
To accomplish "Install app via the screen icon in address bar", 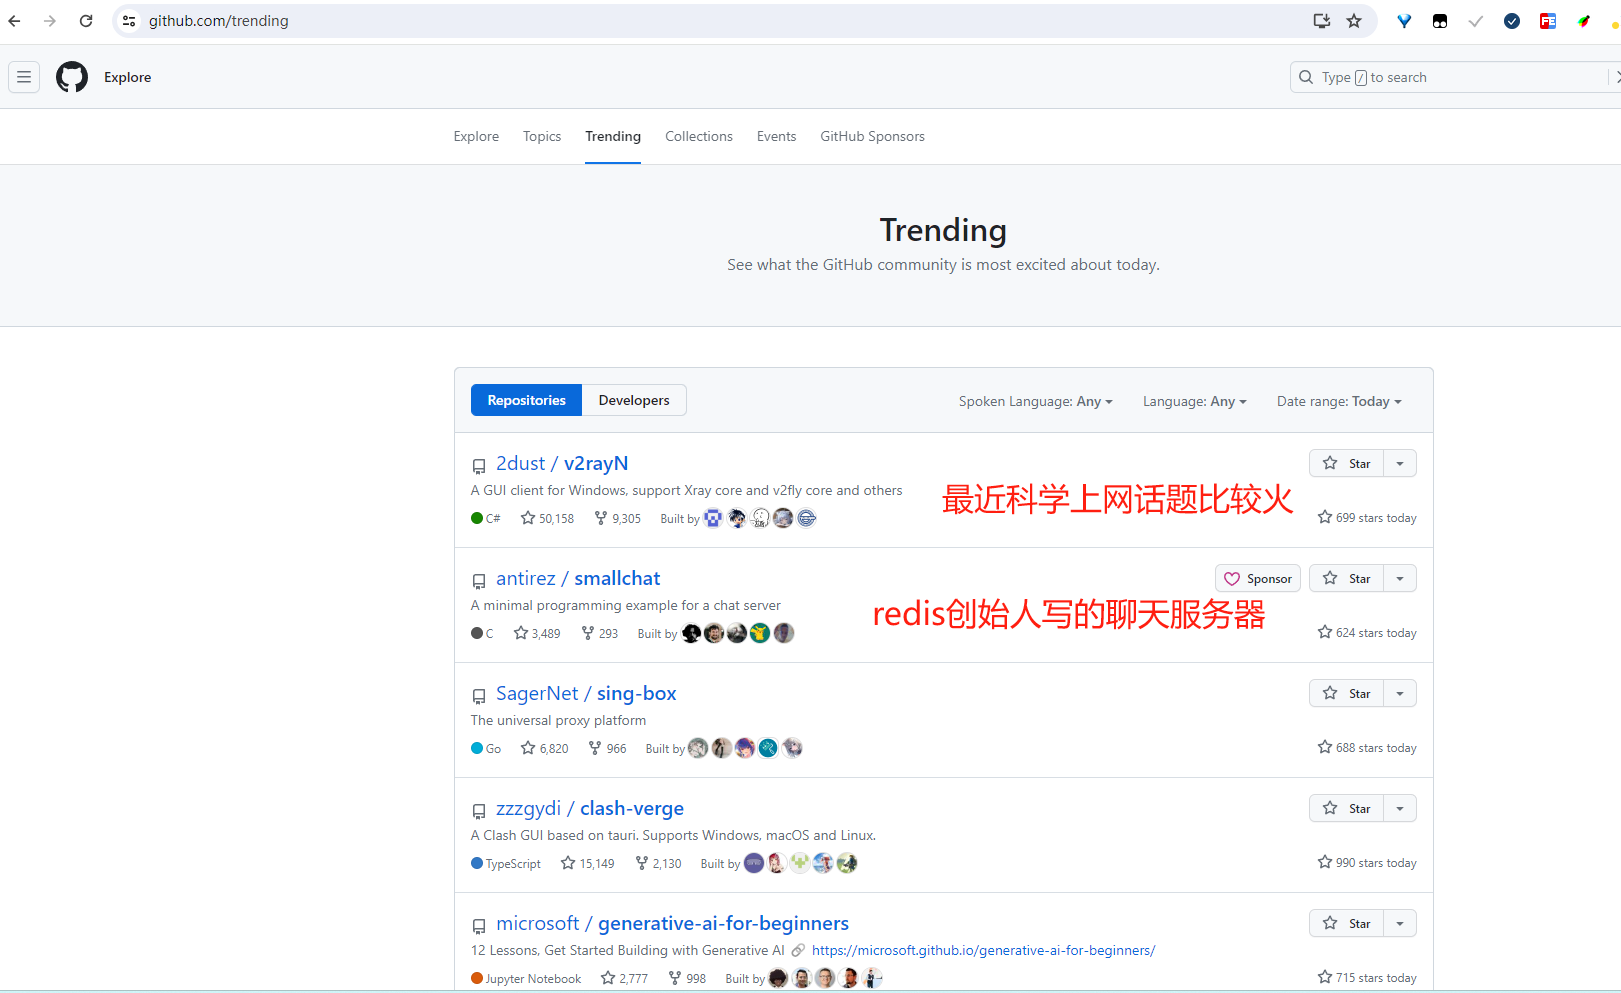I will coord(1321,21).
